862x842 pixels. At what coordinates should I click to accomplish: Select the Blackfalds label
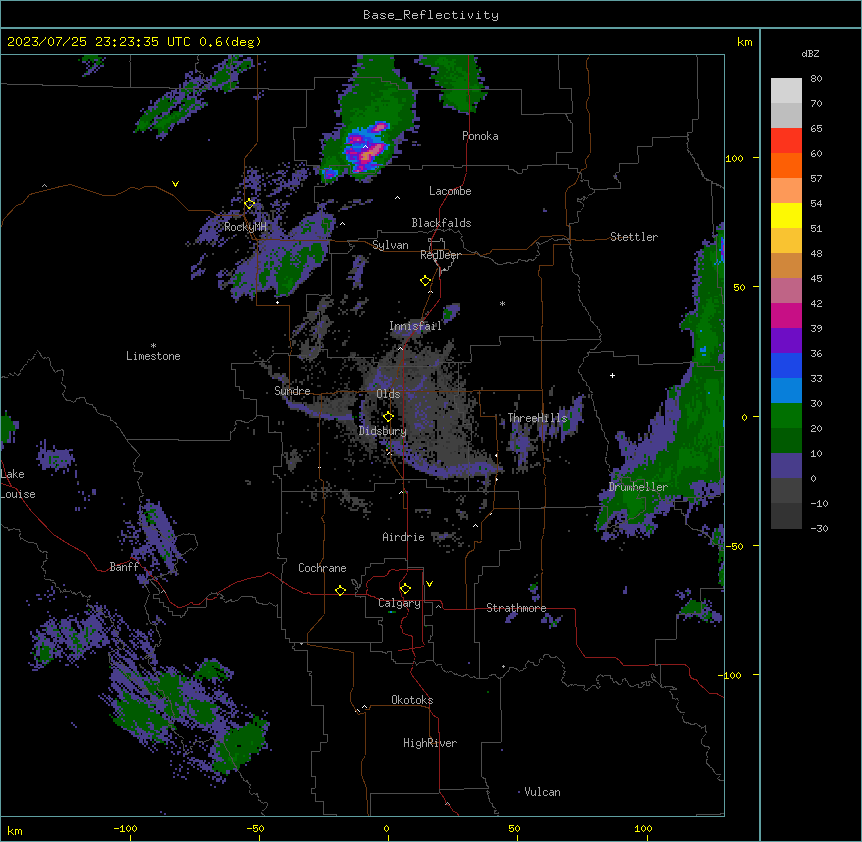click(441, 223)
